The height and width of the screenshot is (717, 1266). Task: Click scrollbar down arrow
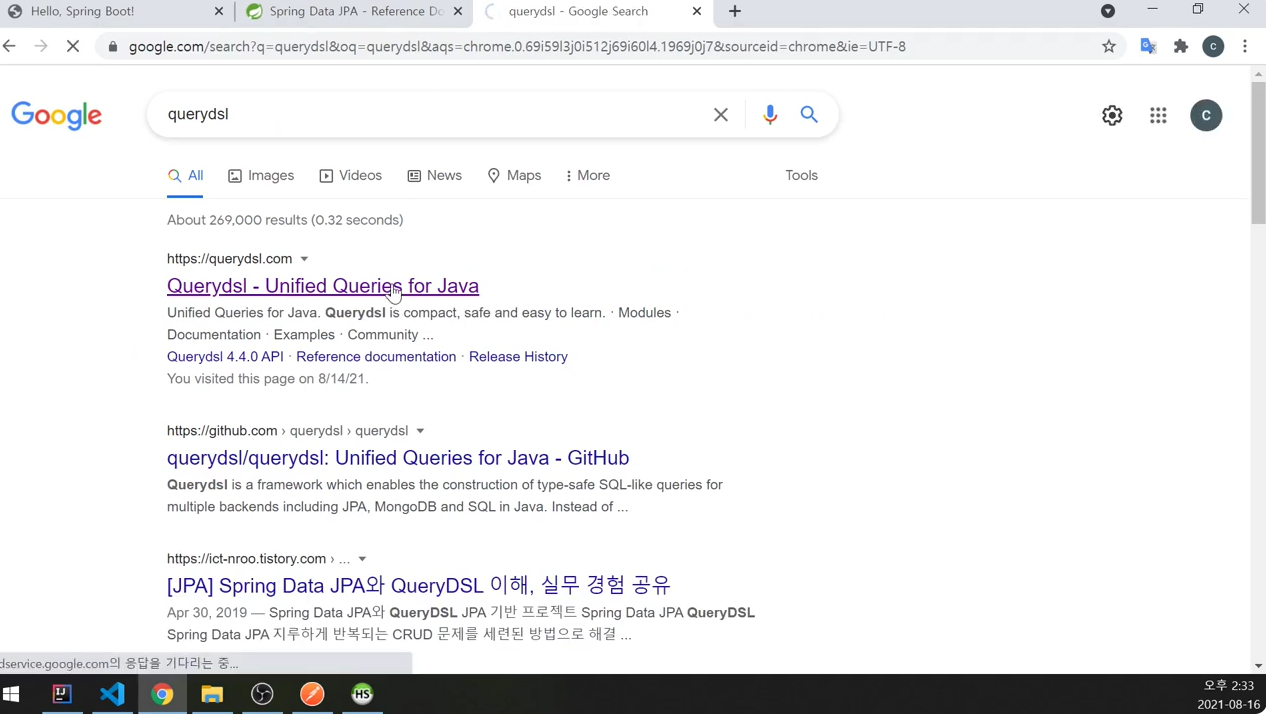pos(1258,666)
